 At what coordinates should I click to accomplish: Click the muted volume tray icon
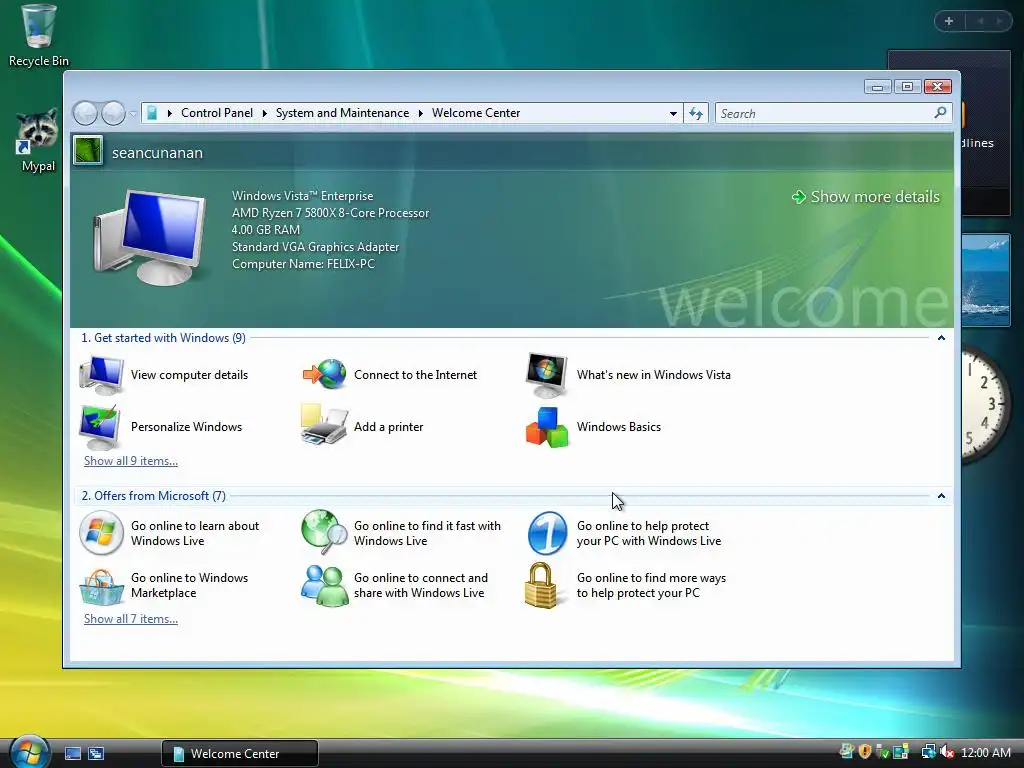click(947, 752)
